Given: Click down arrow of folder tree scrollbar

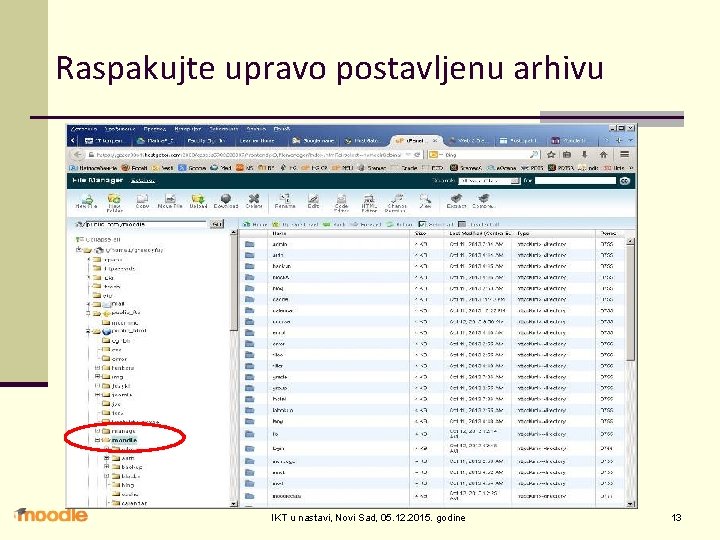Looking at the screenshot, I should point(233,504).
